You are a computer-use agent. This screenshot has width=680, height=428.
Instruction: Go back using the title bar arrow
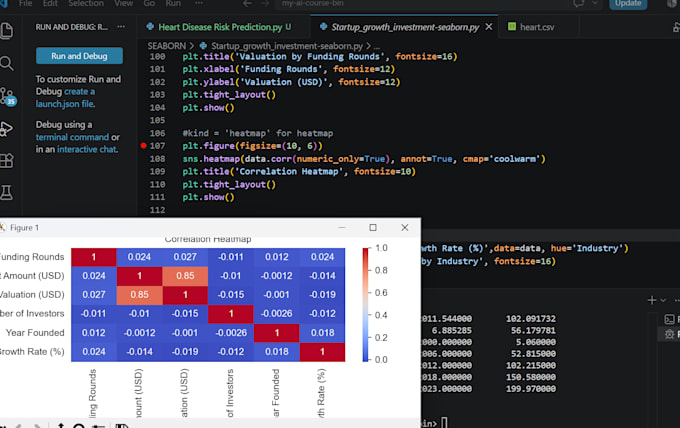[247, 3]
